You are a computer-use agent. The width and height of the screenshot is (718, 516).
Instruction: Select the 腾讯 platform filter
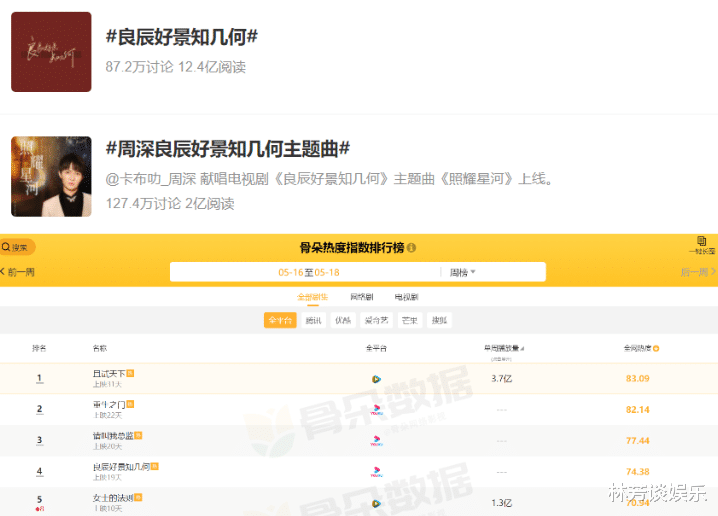[314, 320]
